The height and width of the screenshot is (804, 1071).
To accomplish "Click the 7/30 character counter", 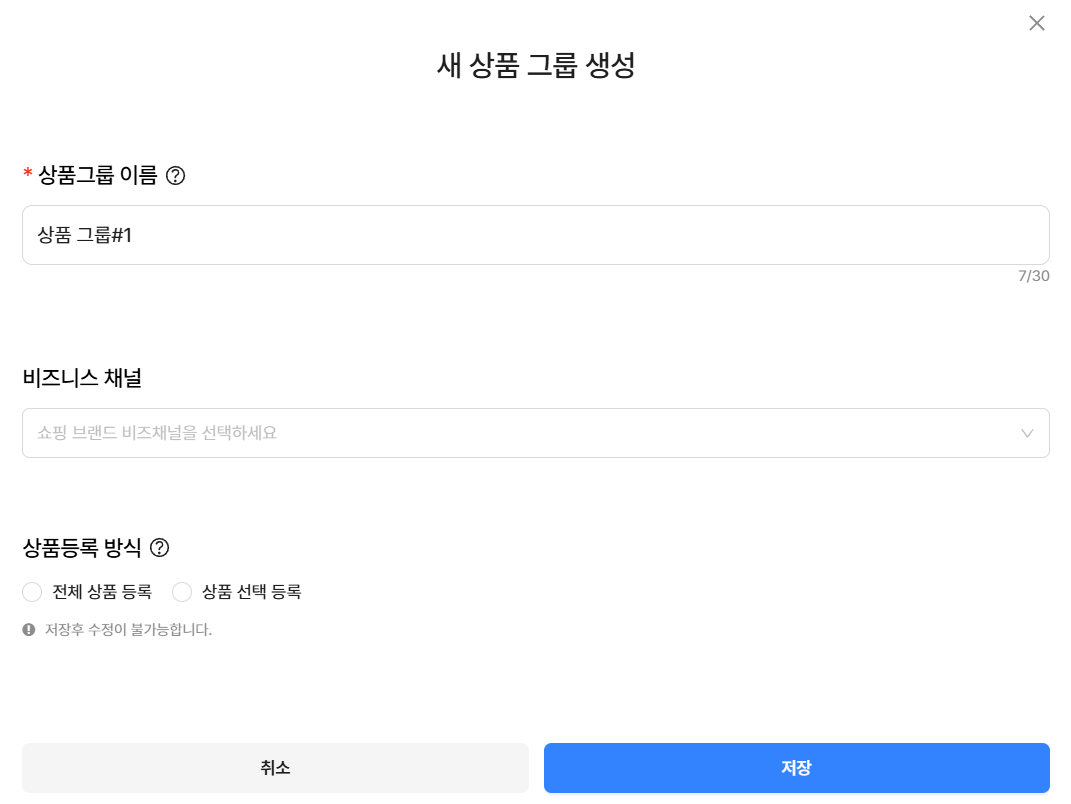I will 1033,276.
